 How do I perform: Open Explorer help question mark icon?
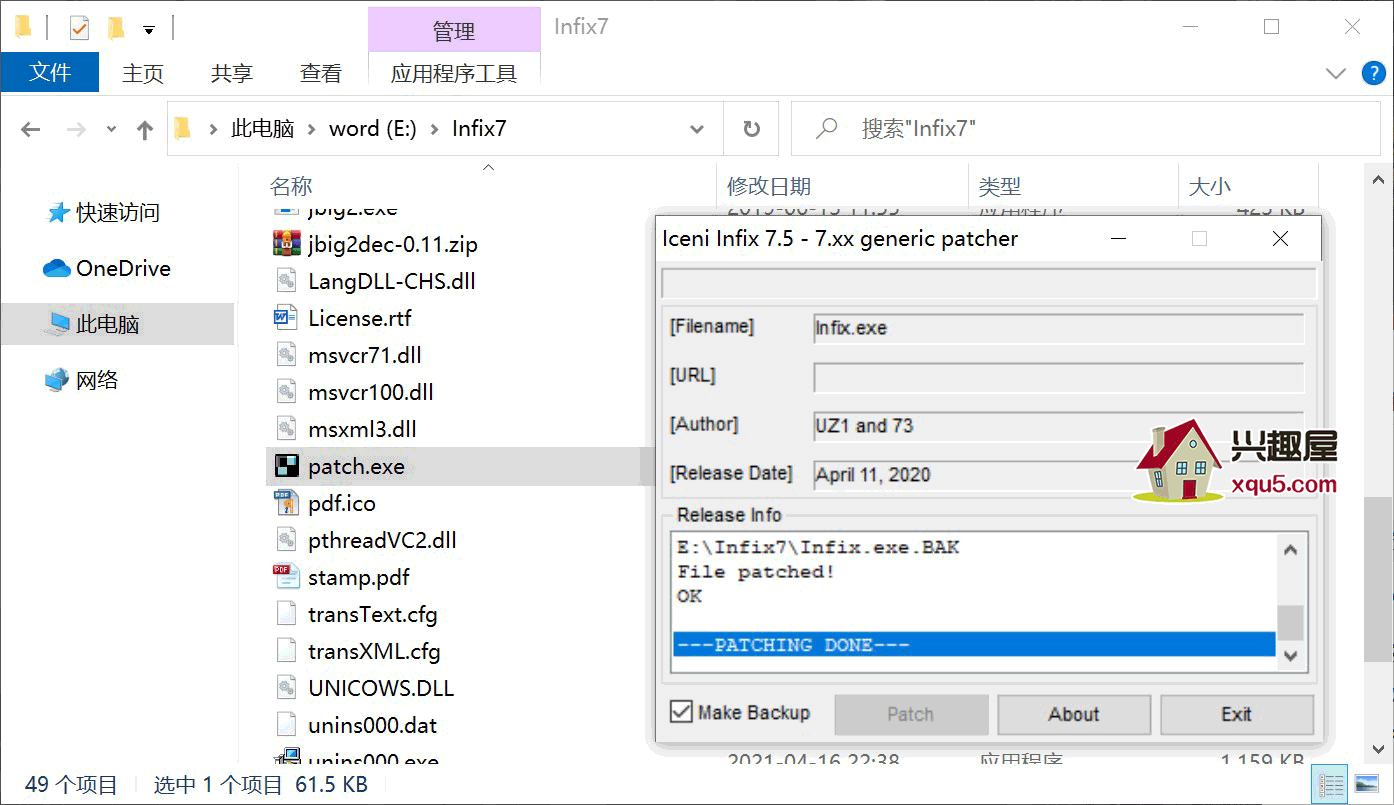tap(1373, 73)
